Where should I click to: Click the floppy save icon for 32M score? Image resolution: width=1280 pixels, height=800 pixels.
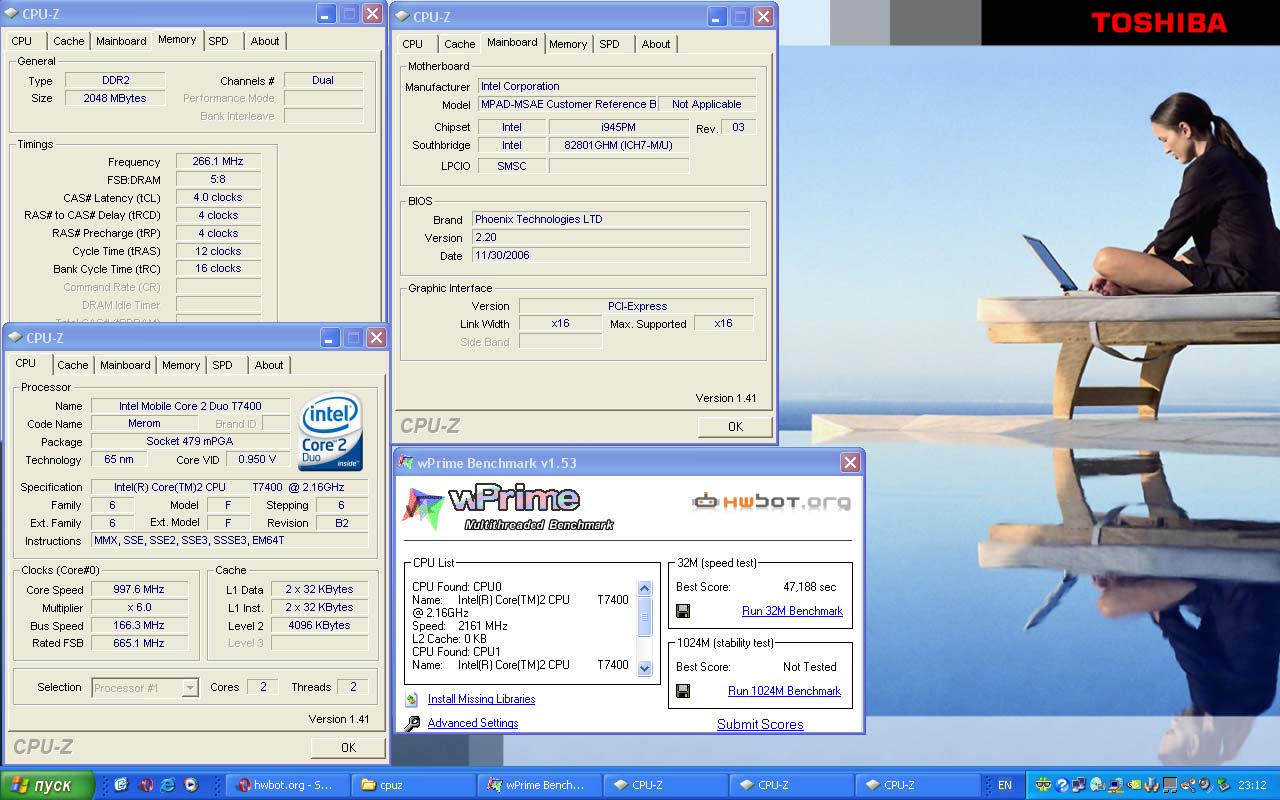point(683,611)
